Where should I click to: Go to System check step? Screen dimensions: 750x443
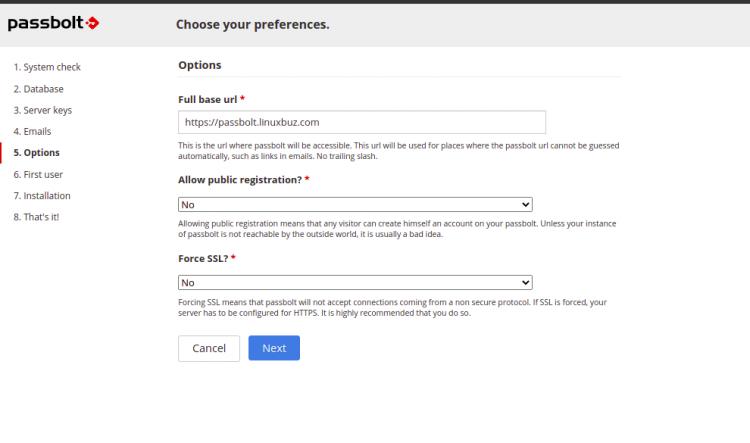pos(47,67)
